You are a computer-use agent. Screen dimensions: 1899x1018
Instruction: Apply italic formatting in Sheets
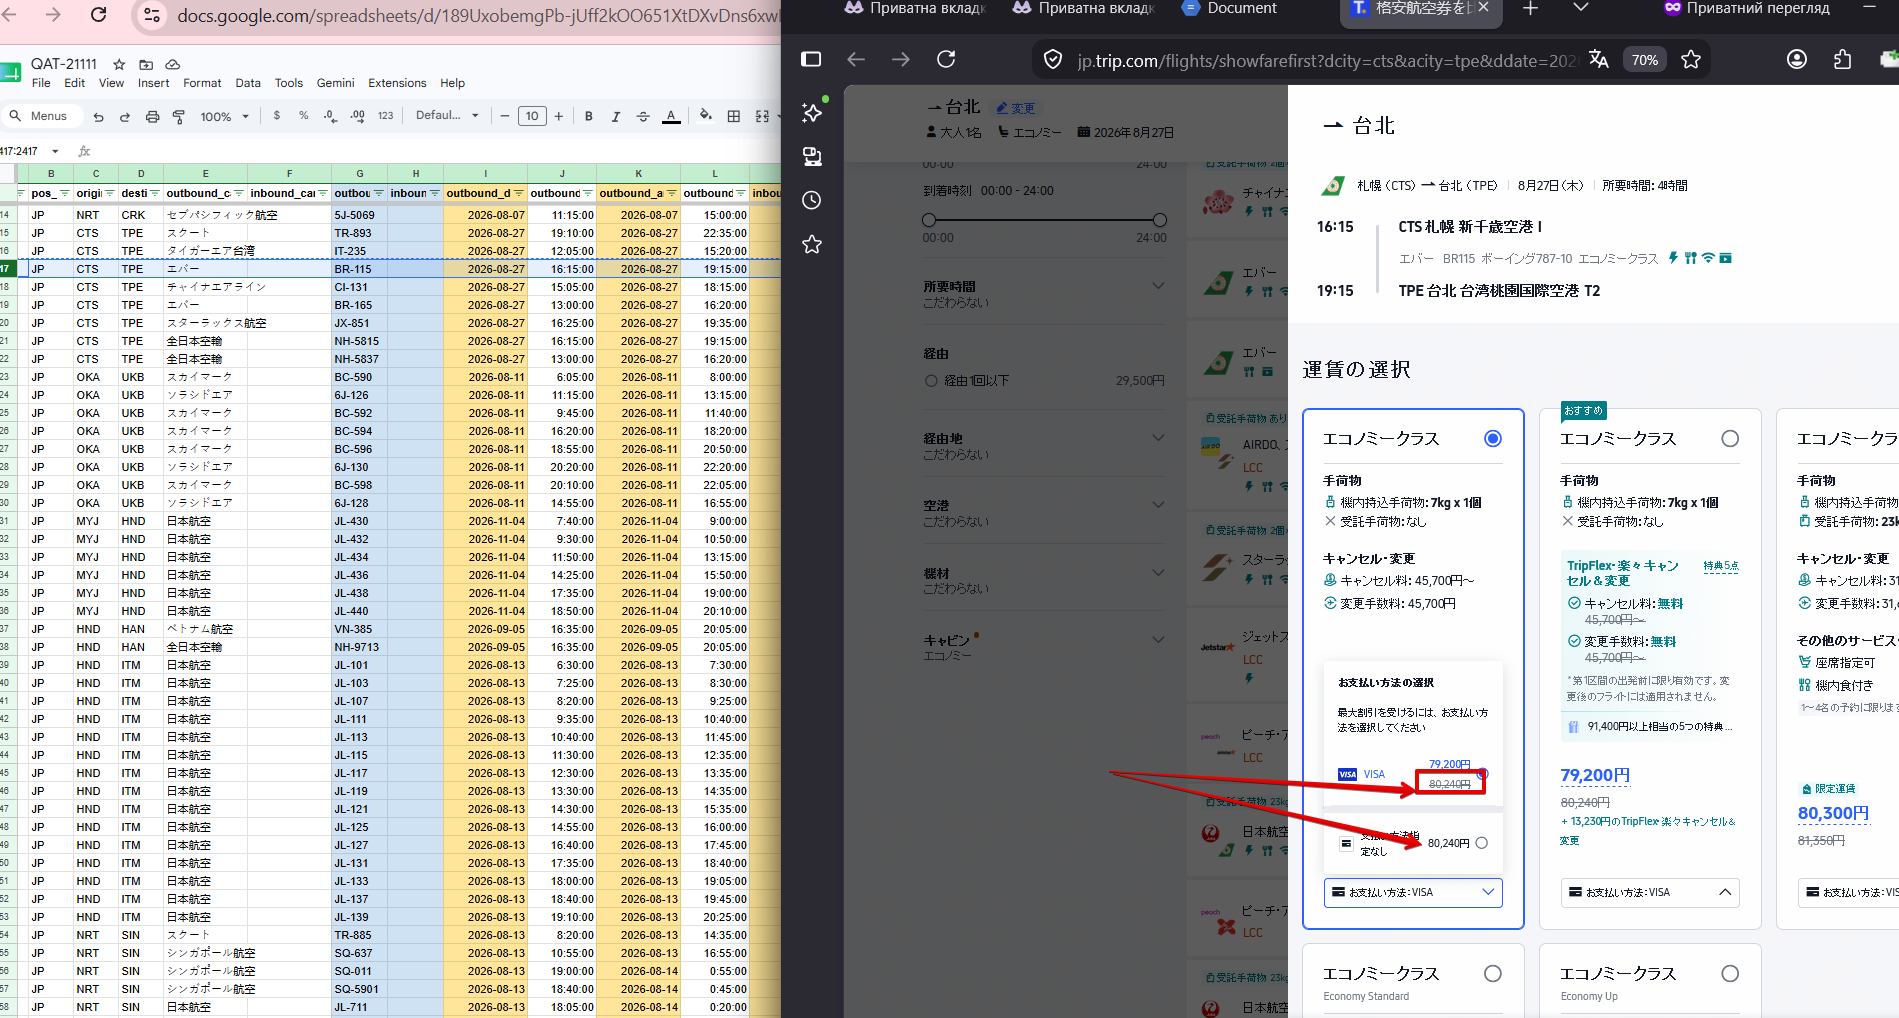click(x=616, y=116)
